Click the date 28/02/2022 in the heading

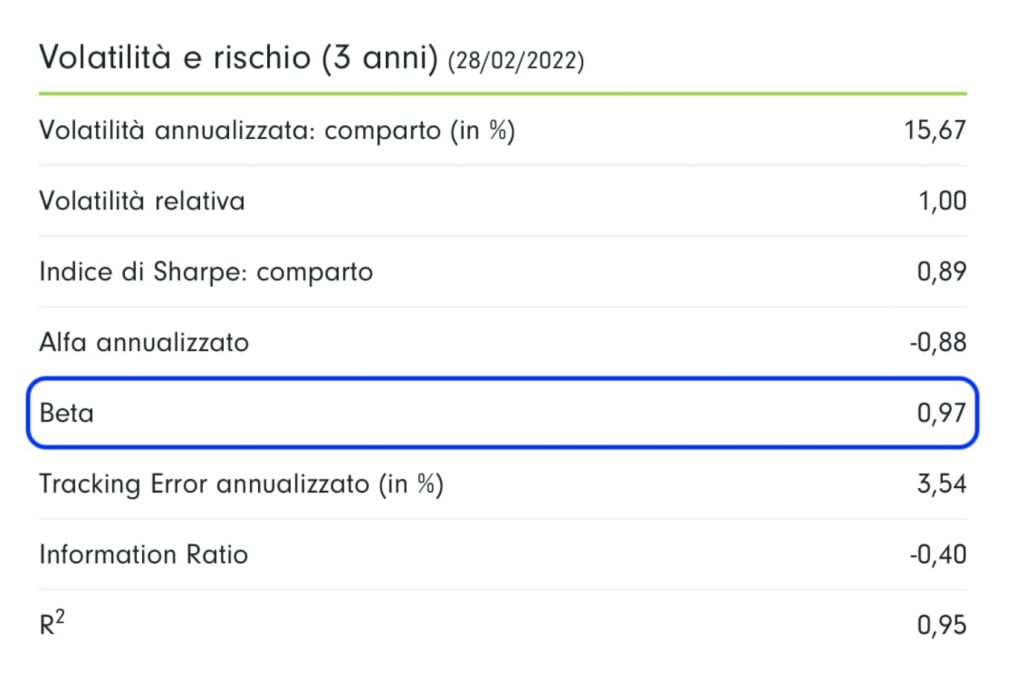516,61
